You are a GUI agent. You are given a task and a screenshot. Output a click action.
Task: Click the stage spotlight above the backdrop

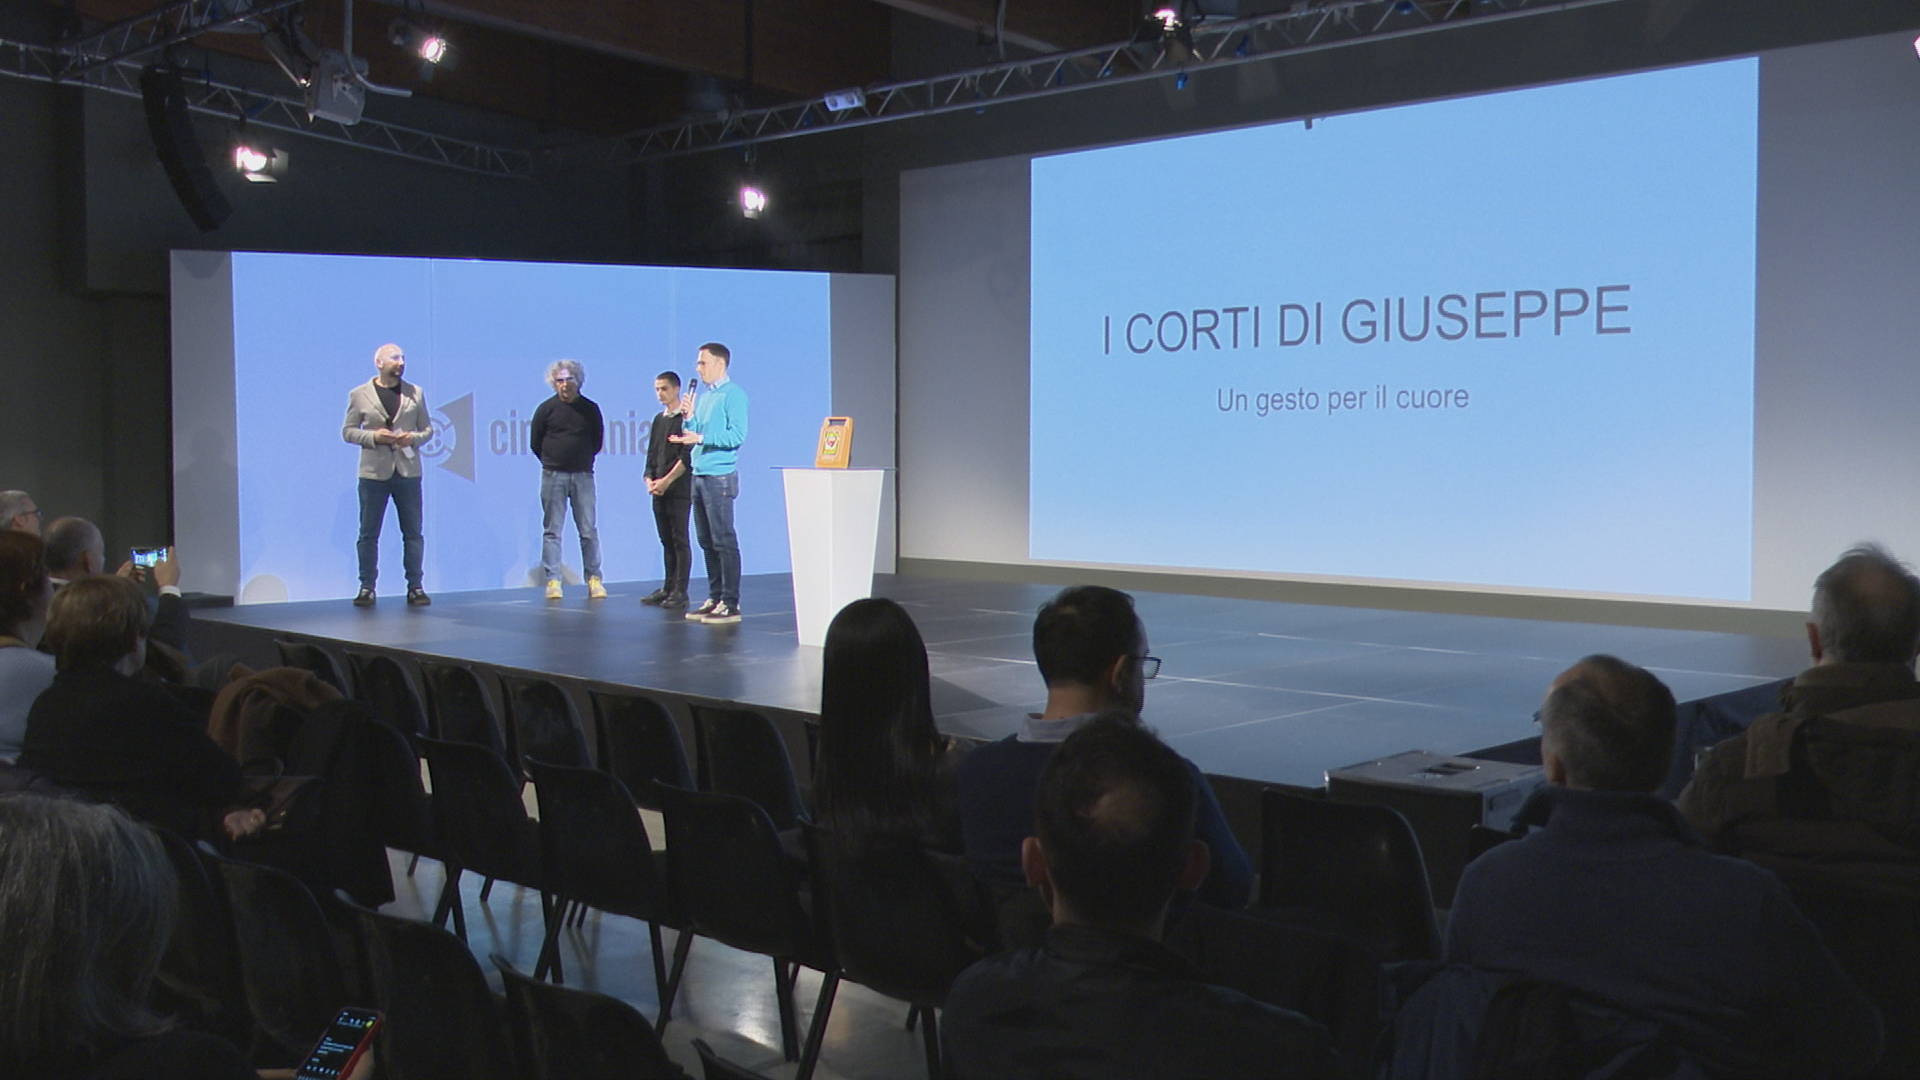coord(752,199)
